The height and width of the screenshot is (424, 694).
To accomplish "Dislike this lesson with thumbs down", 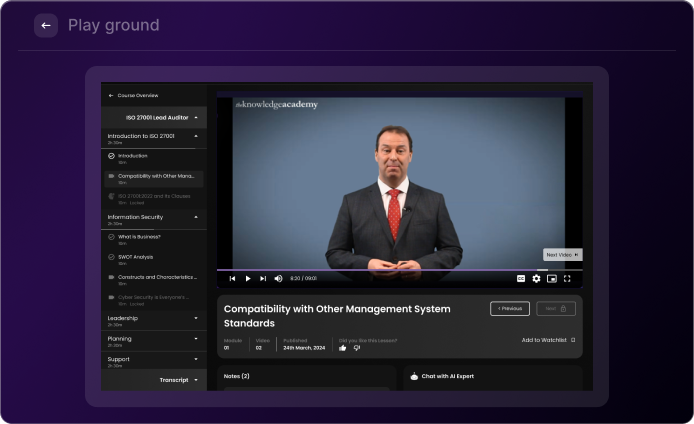I will point(357,348).
